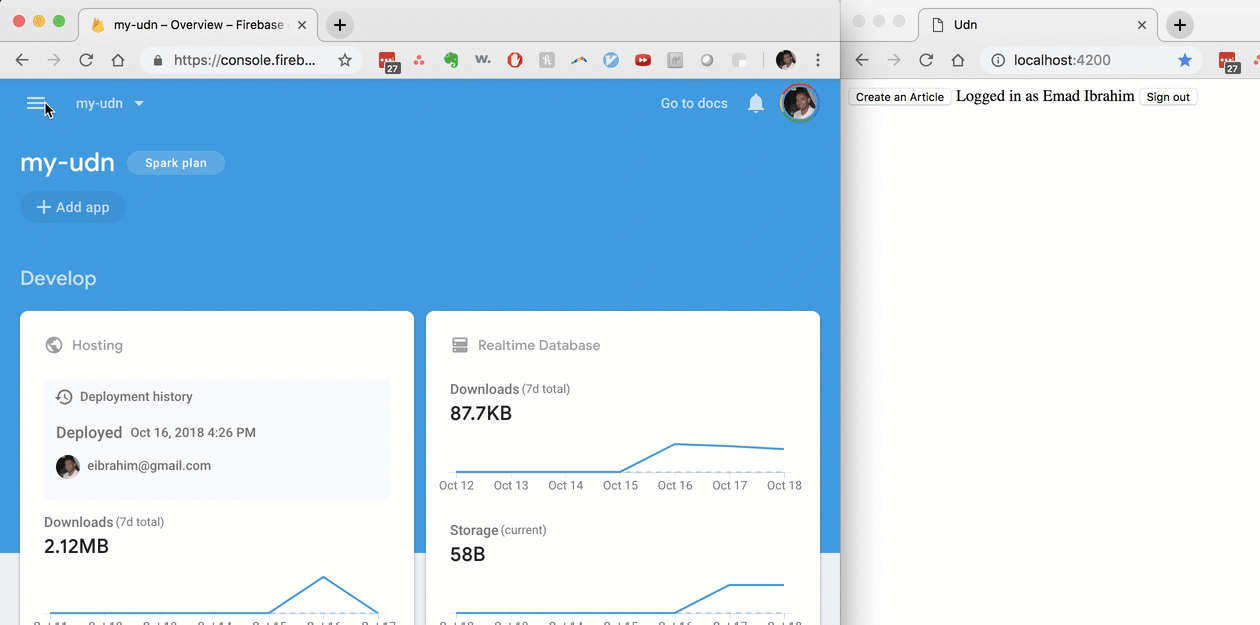Click the Asana three-dots extension in Firebase window
This screenshot has height=625, width=1260.
click(419, 60)
